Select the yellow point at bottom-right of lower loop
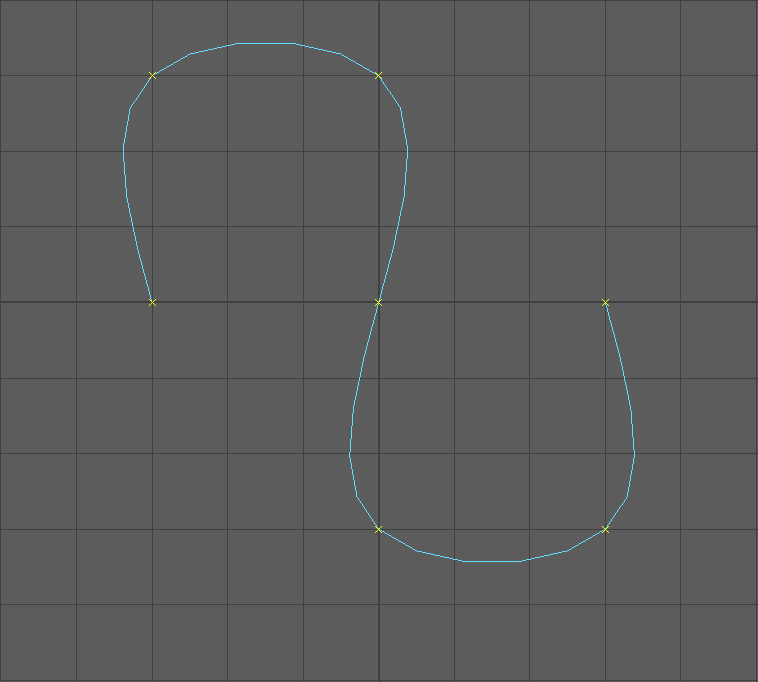This screenshot has width=758, height=682. 605,529
